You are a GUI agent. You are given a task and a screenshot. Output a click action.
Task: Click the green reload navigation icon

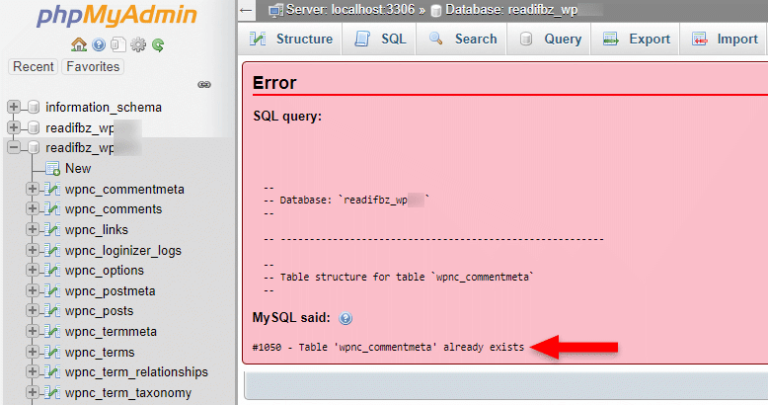coord(158,45)
